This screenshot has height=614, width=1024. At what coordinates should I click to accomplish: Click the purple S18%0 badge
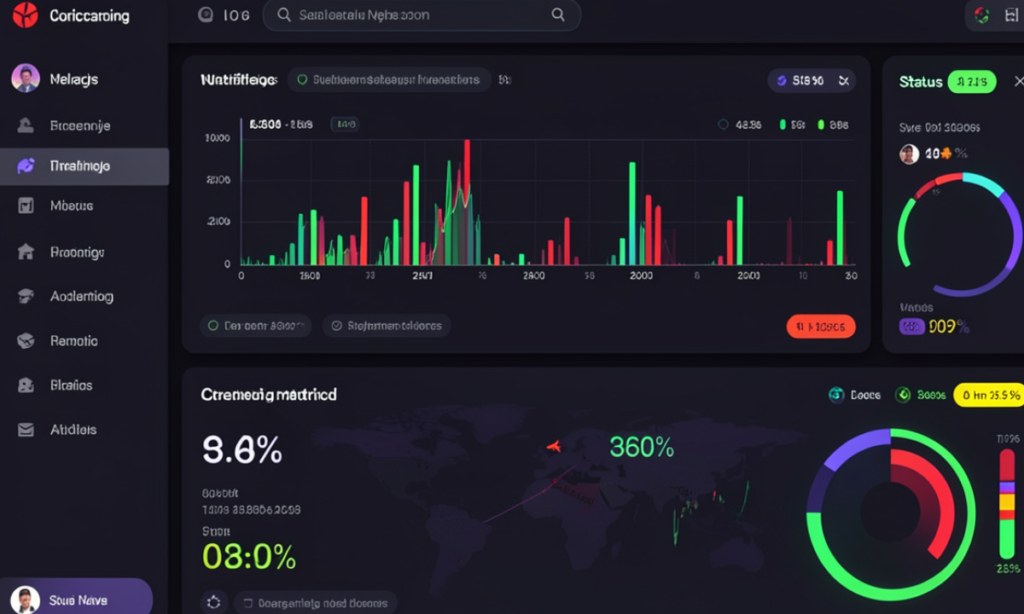(801, 80)
